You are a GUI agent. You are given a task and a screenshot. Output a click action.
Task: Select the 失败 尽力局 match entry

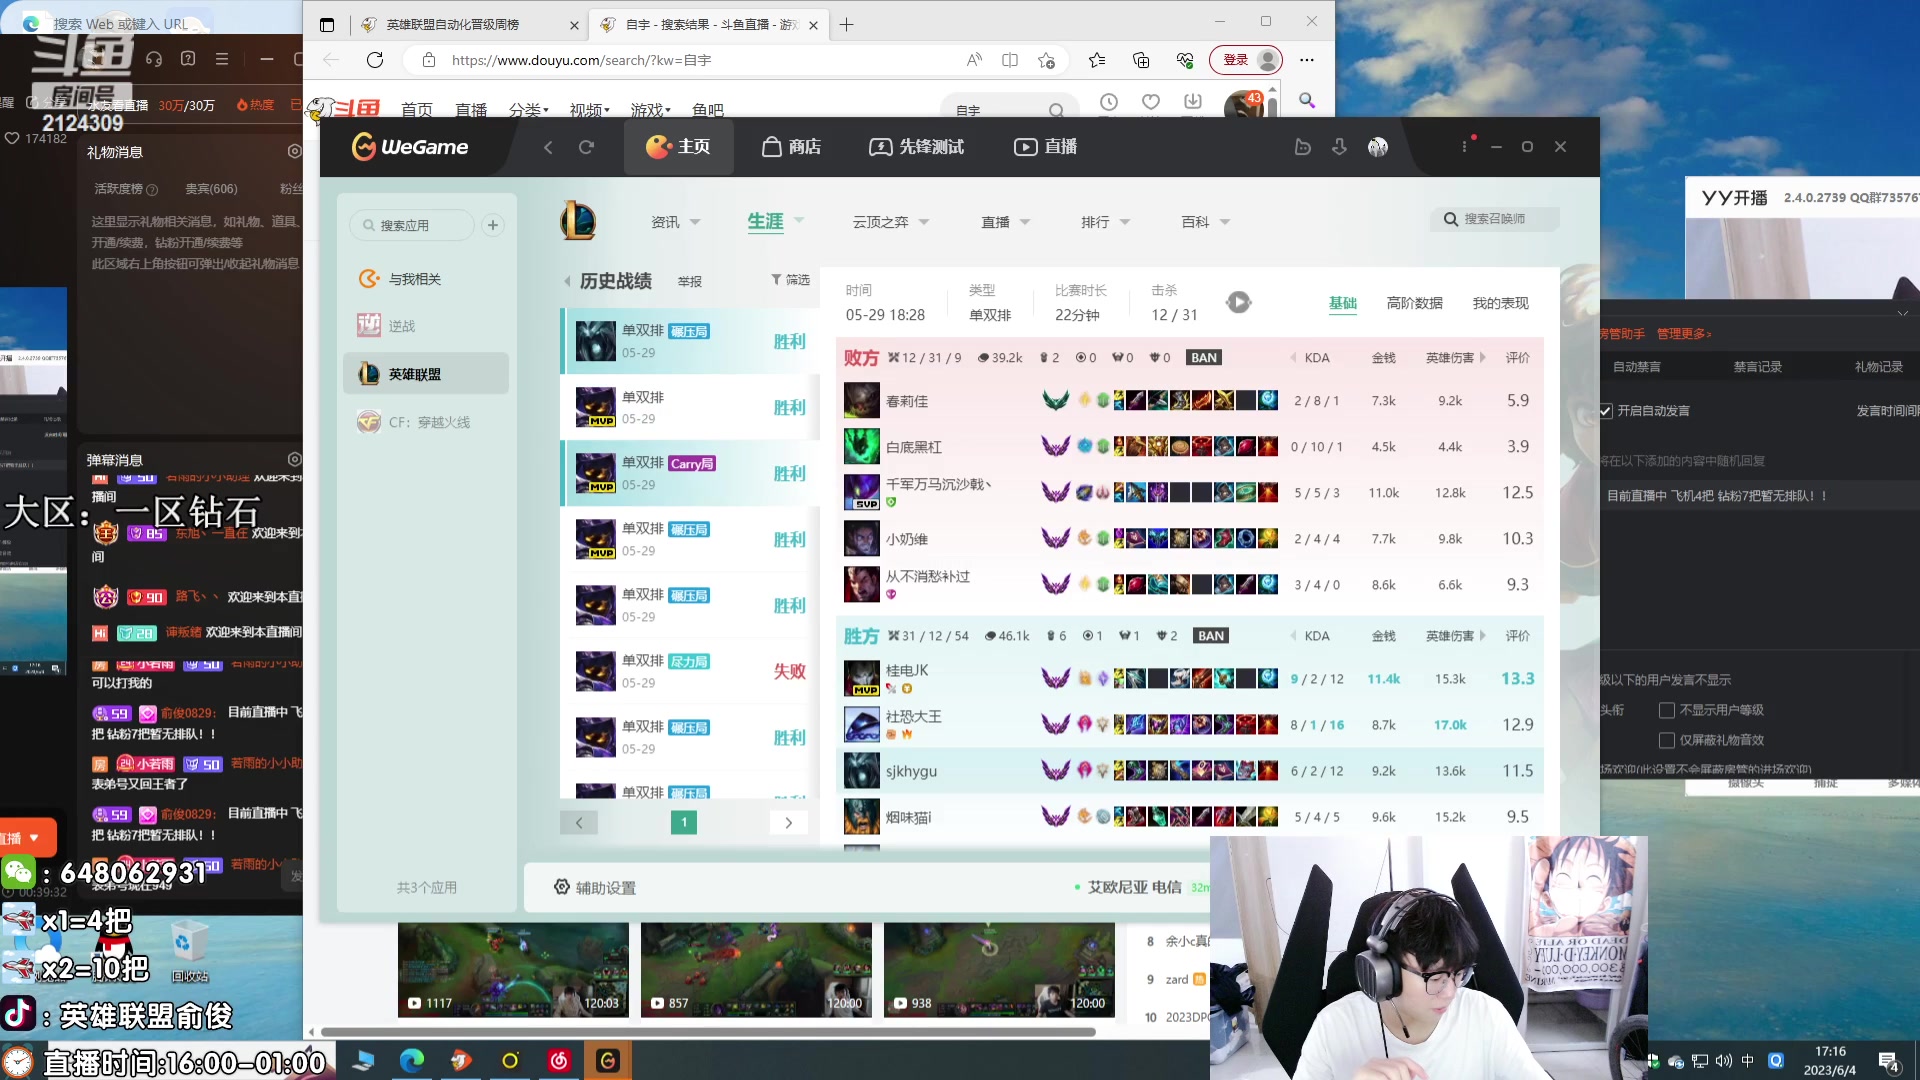pyautogui.click(x=690, y=671)
